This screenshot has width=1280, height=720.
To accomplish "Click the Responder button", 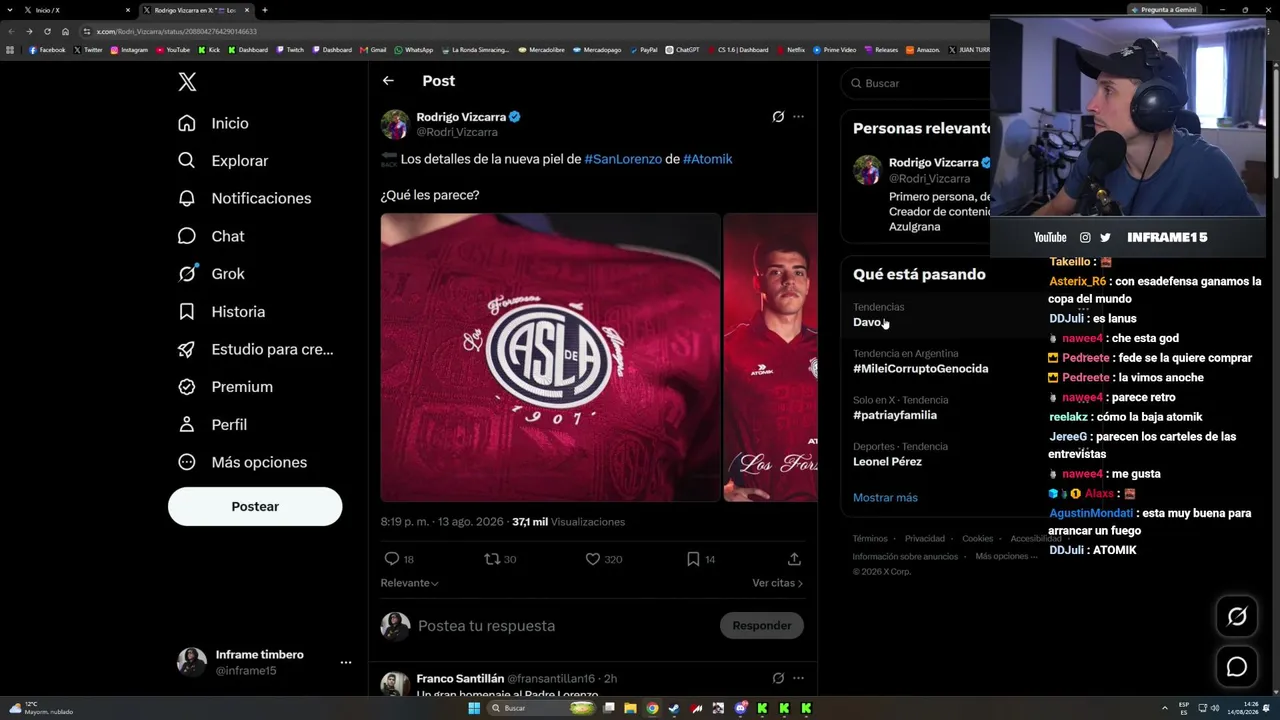I will [x=762, y=626].
